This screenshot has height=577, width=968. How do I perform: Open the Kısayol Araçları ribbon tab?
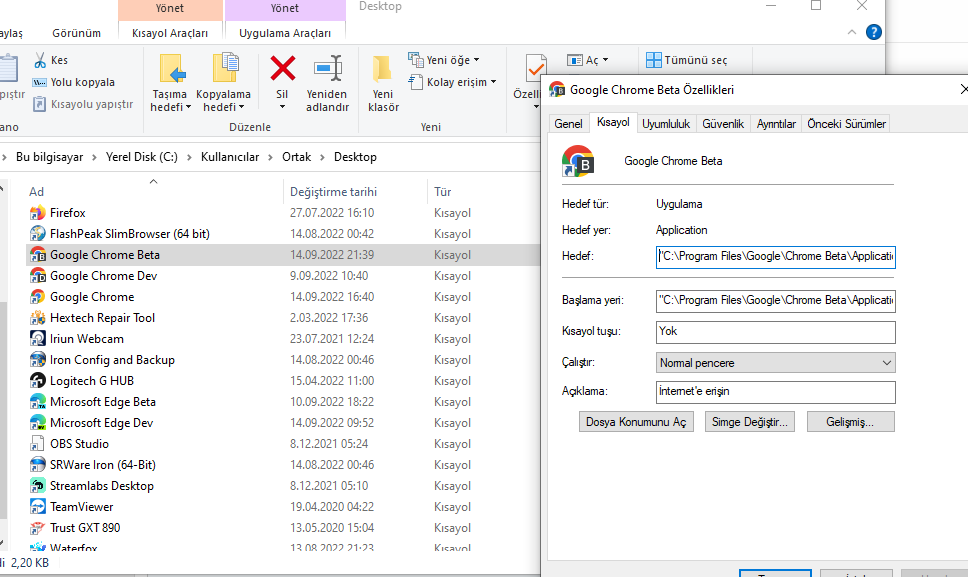coord(170,33)
